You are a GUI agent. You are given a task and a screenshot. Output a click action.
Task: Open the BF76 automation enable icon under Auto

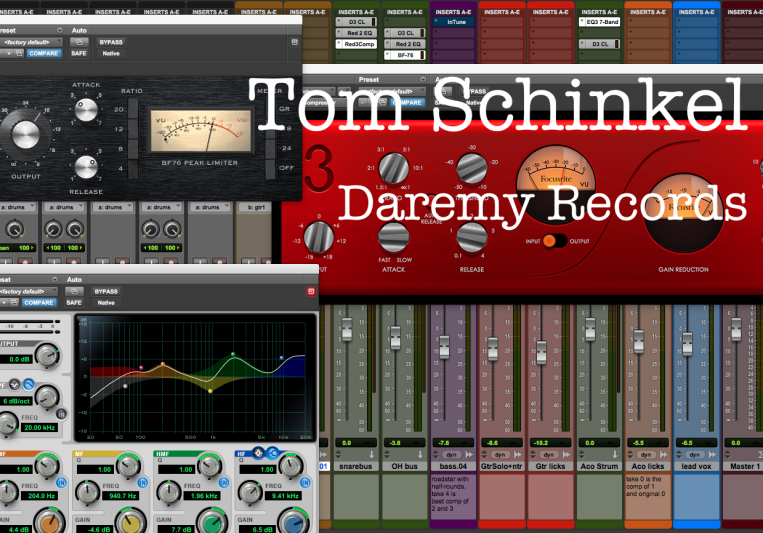tap(79, 42)
